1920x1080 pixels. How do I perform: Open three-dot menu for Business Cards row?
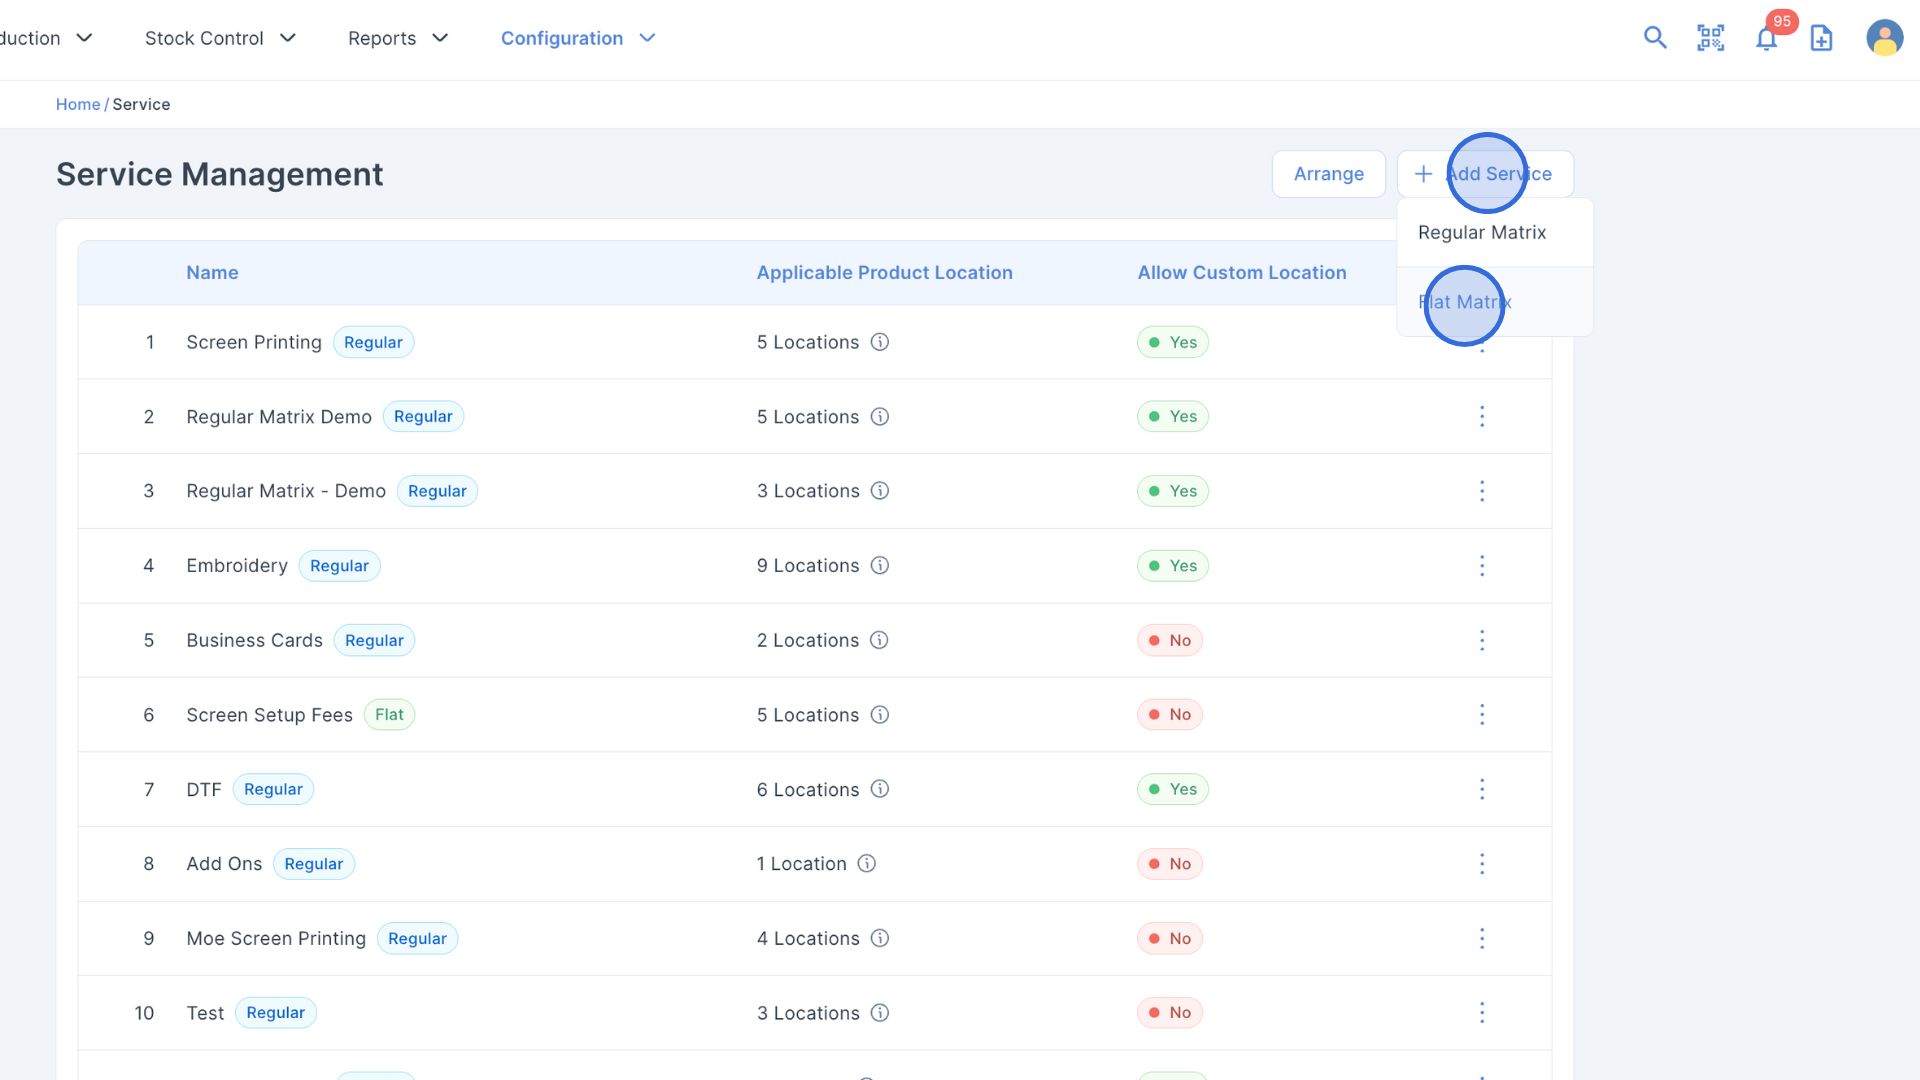point(1482,640)
